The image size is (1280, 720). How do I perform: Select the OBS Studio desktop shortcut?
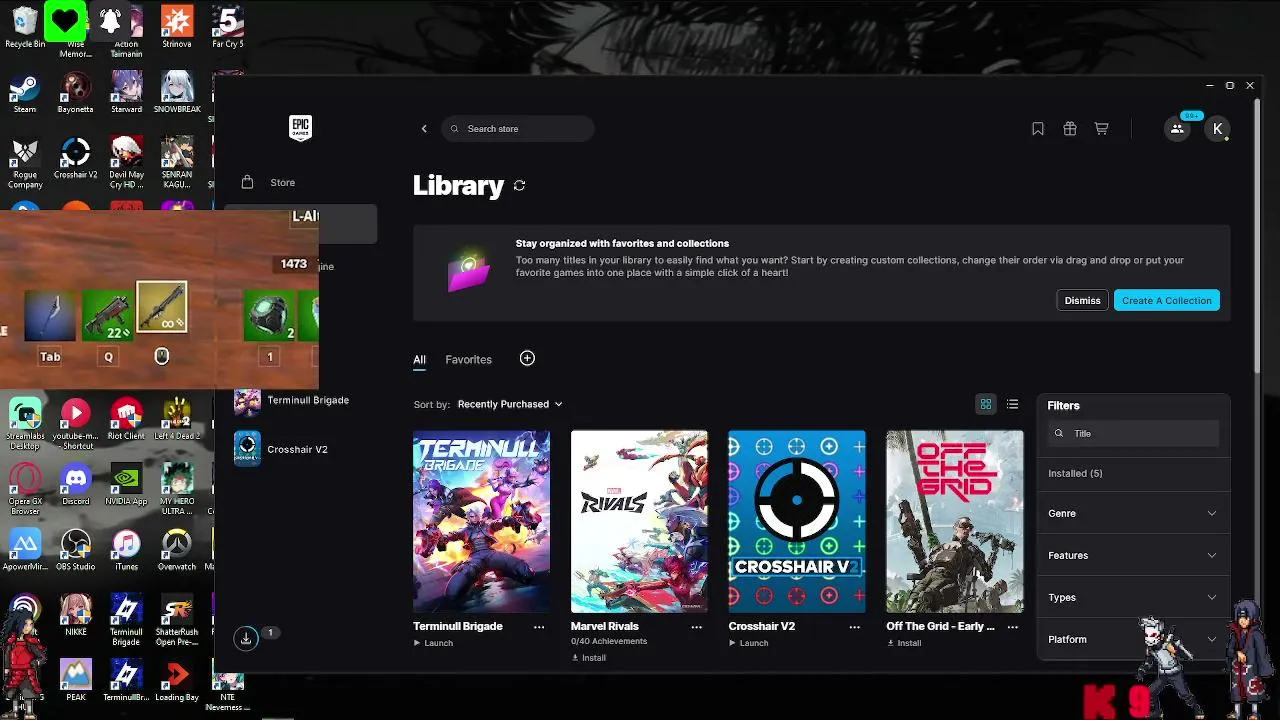(76, 551)
